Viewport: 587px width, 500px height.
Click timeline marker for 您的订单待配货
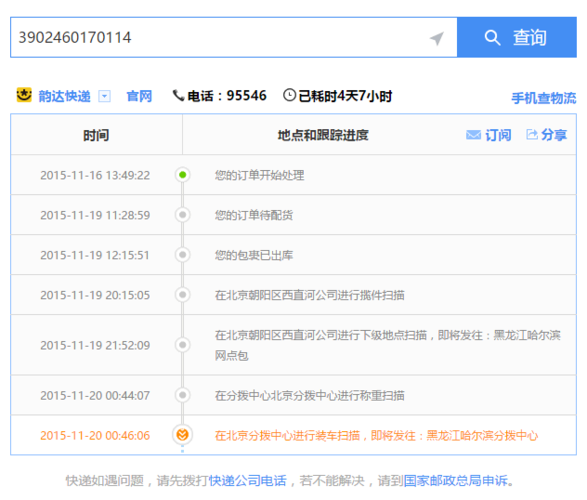[x=183, y=215]
